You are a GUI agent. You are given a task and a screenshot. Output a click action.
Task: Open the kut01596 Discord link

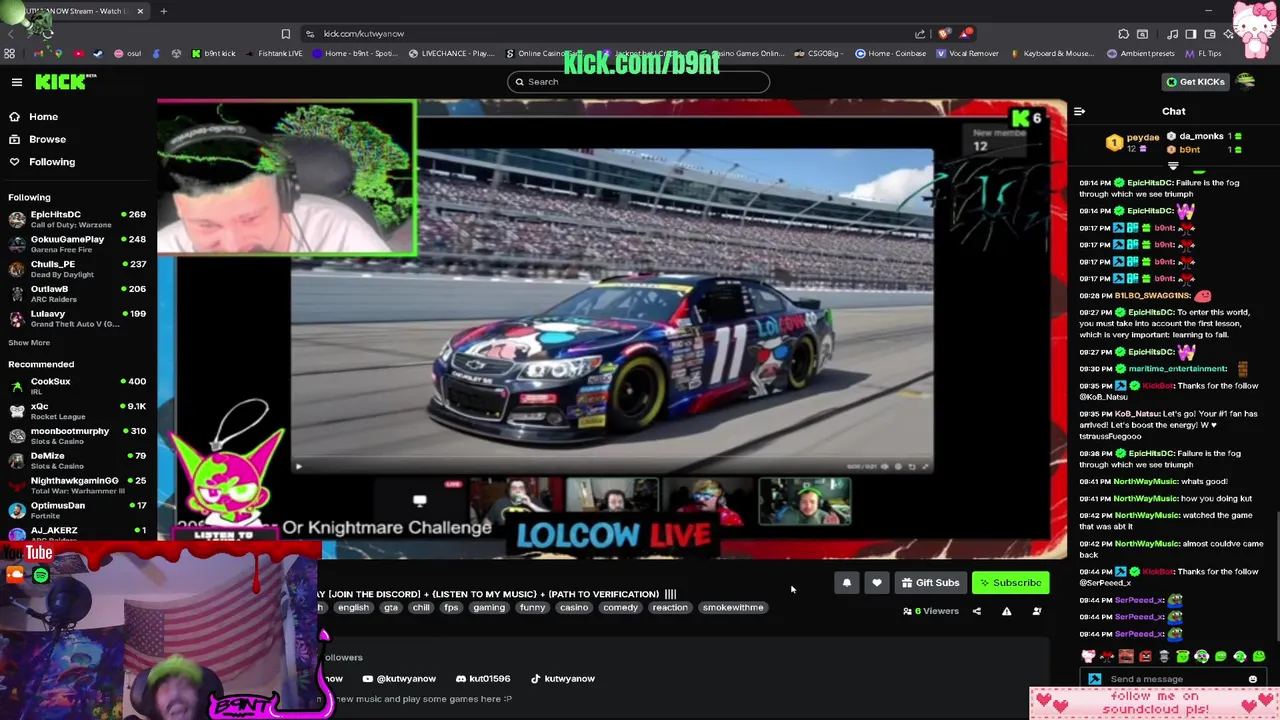click(483, 679)
